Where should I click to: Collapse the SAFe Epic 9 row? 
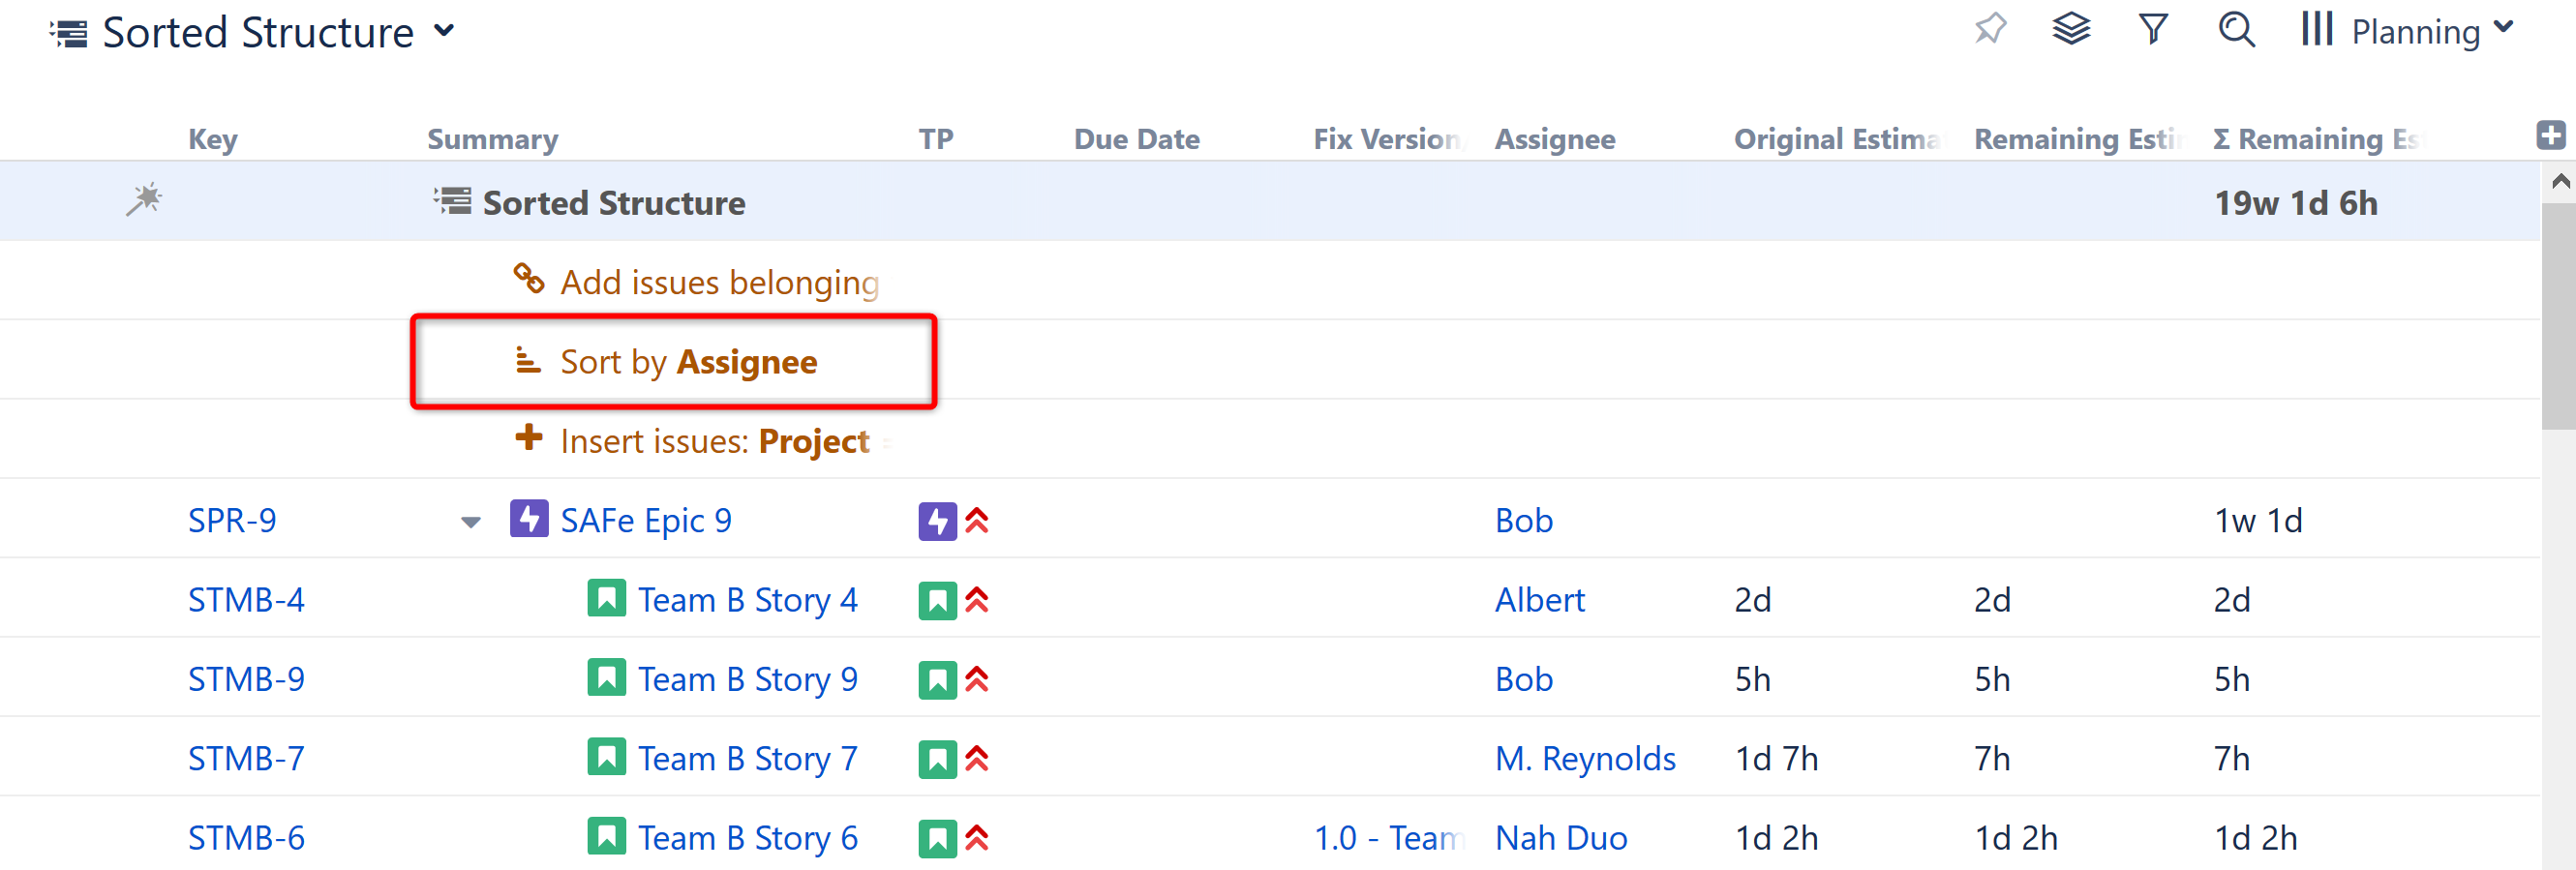470,522
